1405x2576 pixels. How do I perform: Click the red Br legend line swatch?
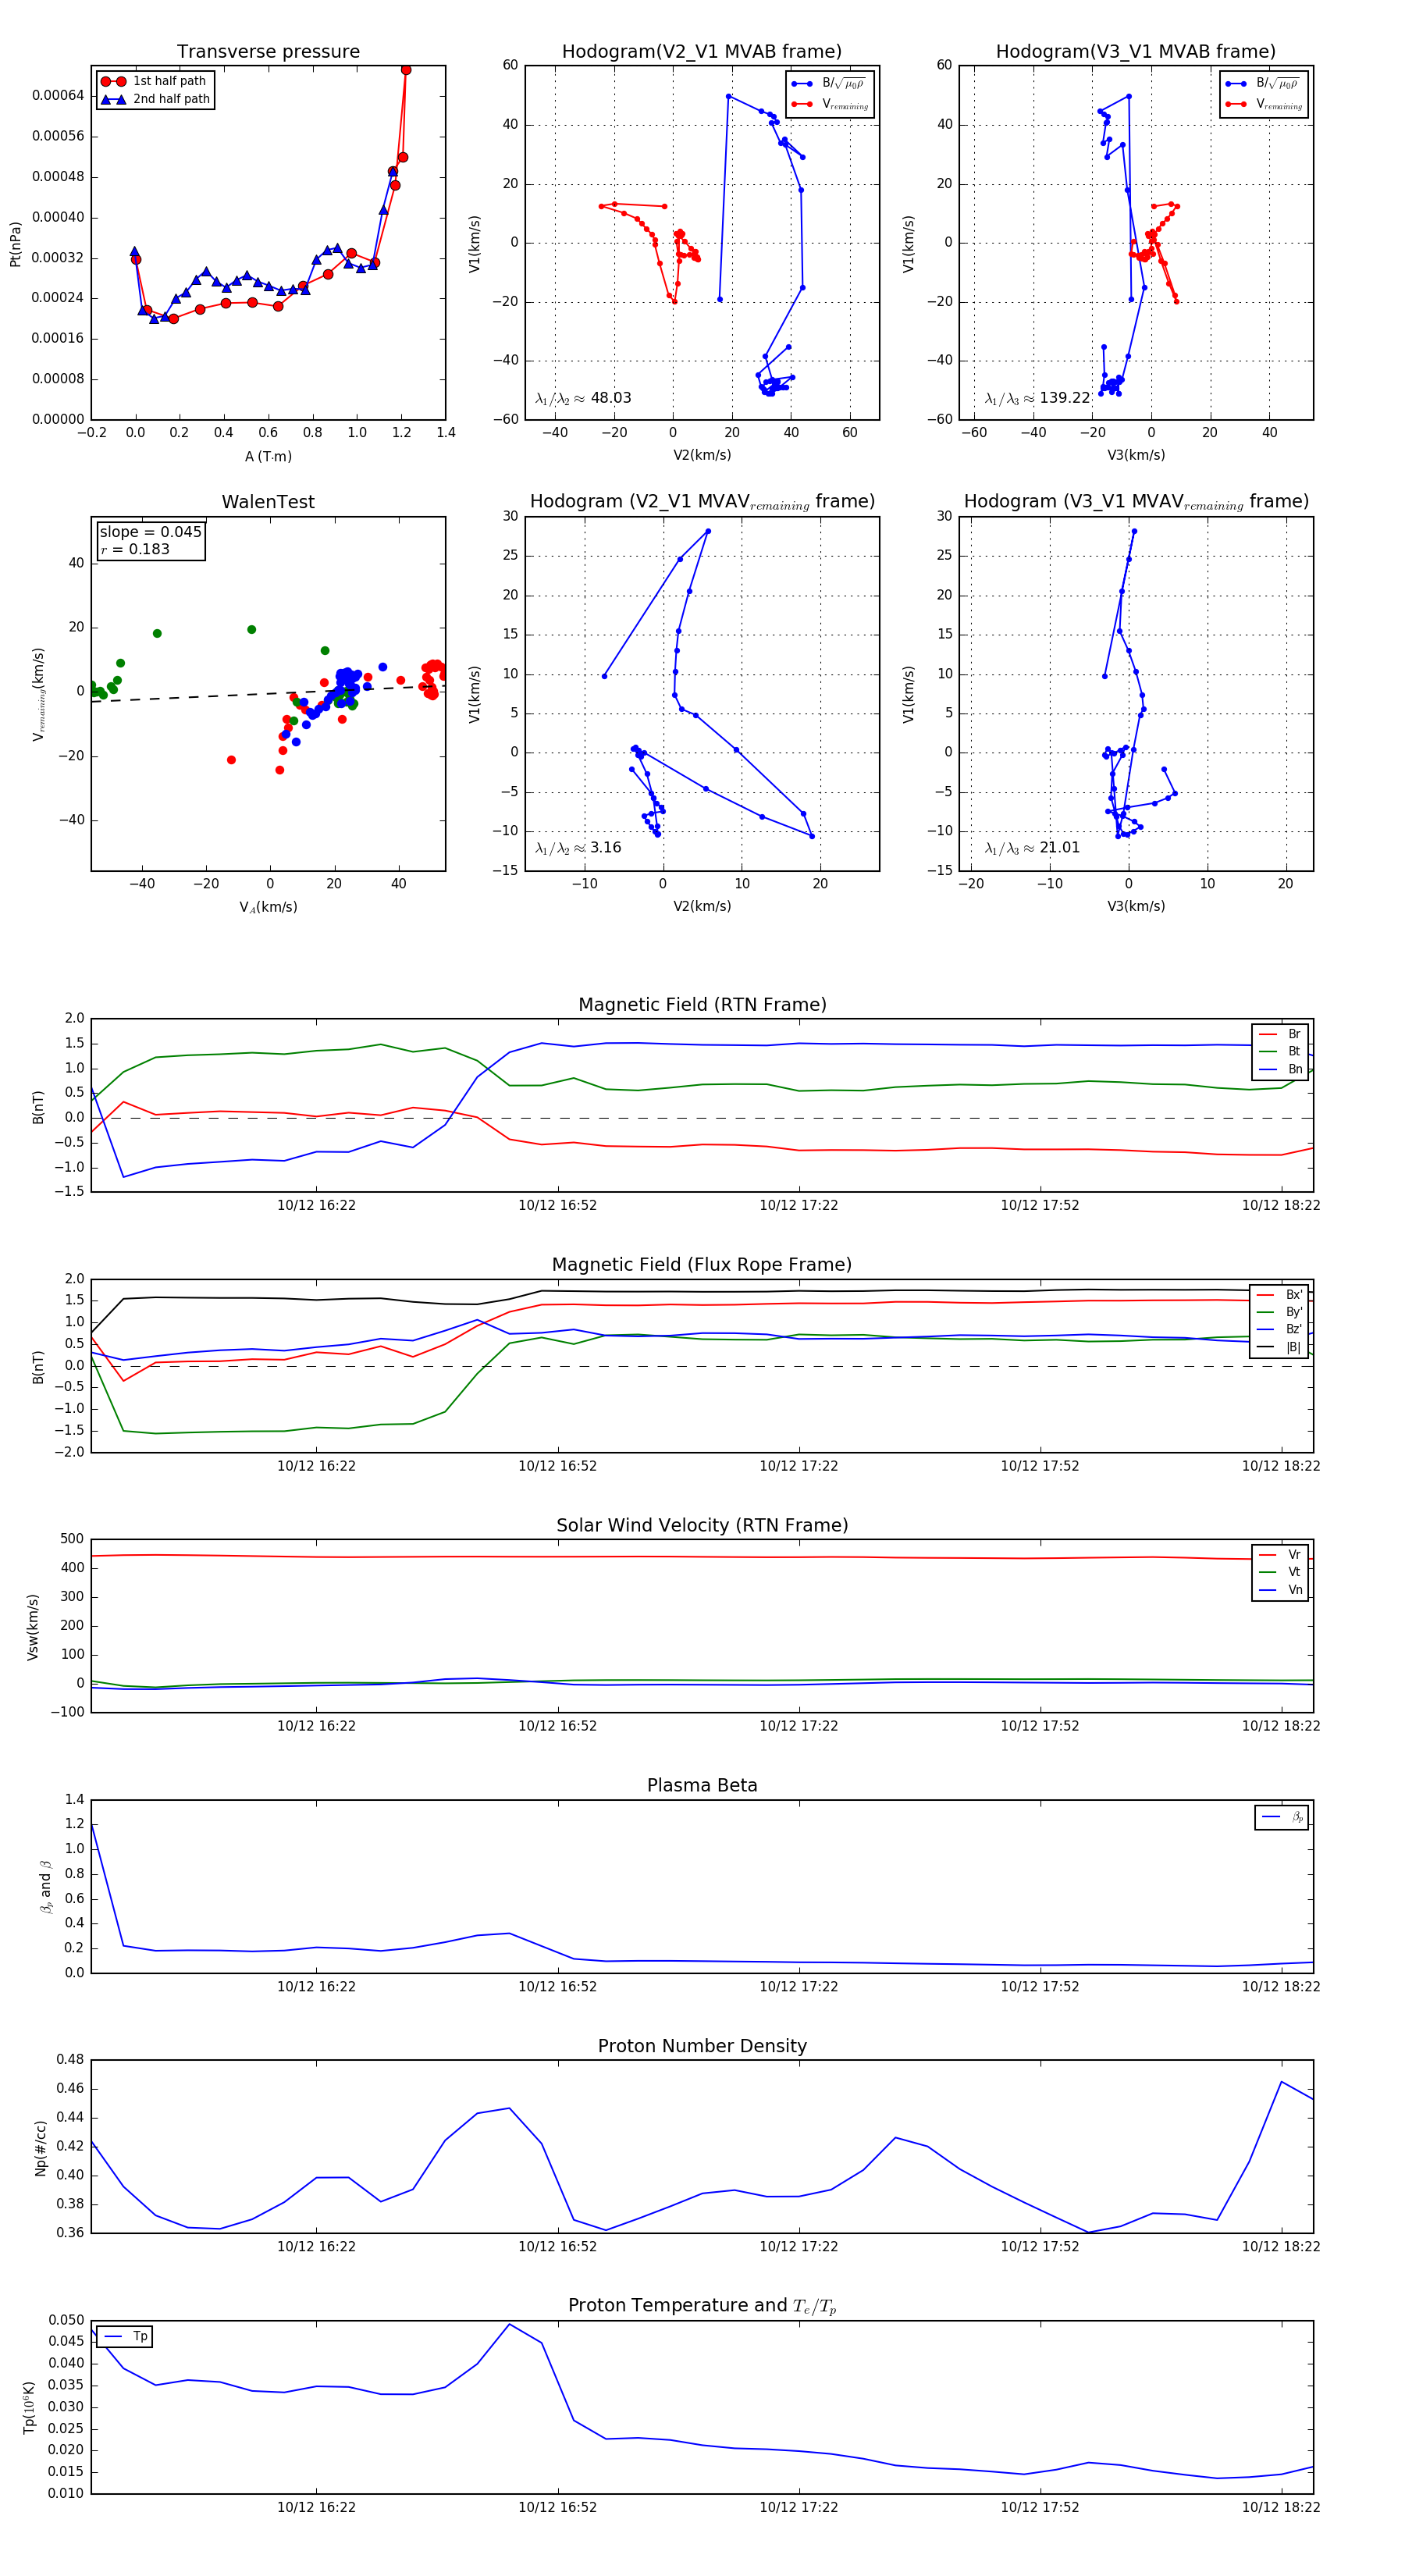pos(1267,1034)
